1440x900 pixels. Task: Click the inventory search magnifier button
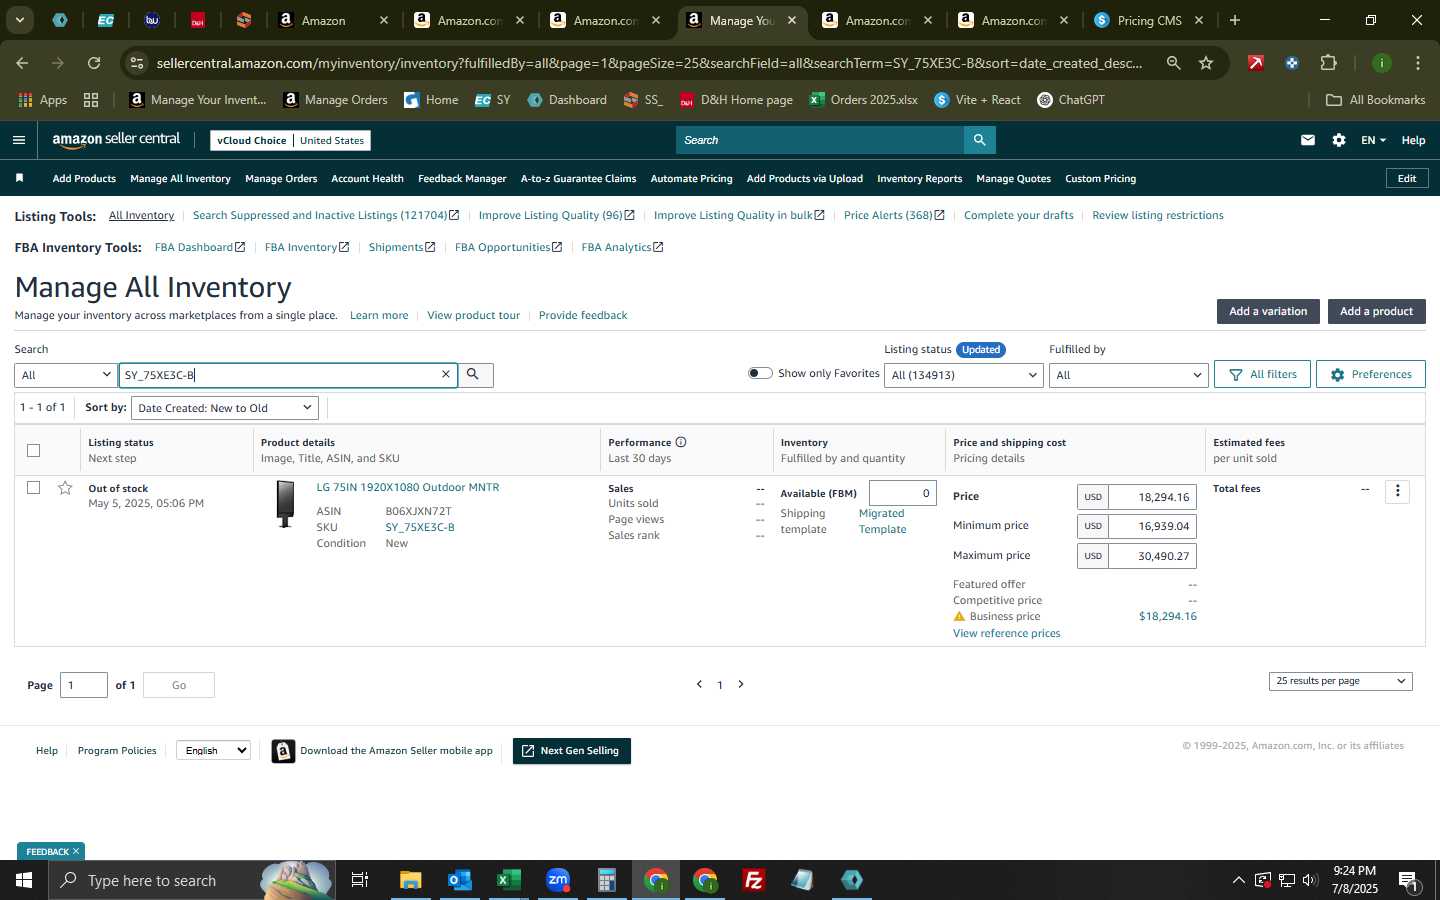pyautogui.click(x=474, y=374)
